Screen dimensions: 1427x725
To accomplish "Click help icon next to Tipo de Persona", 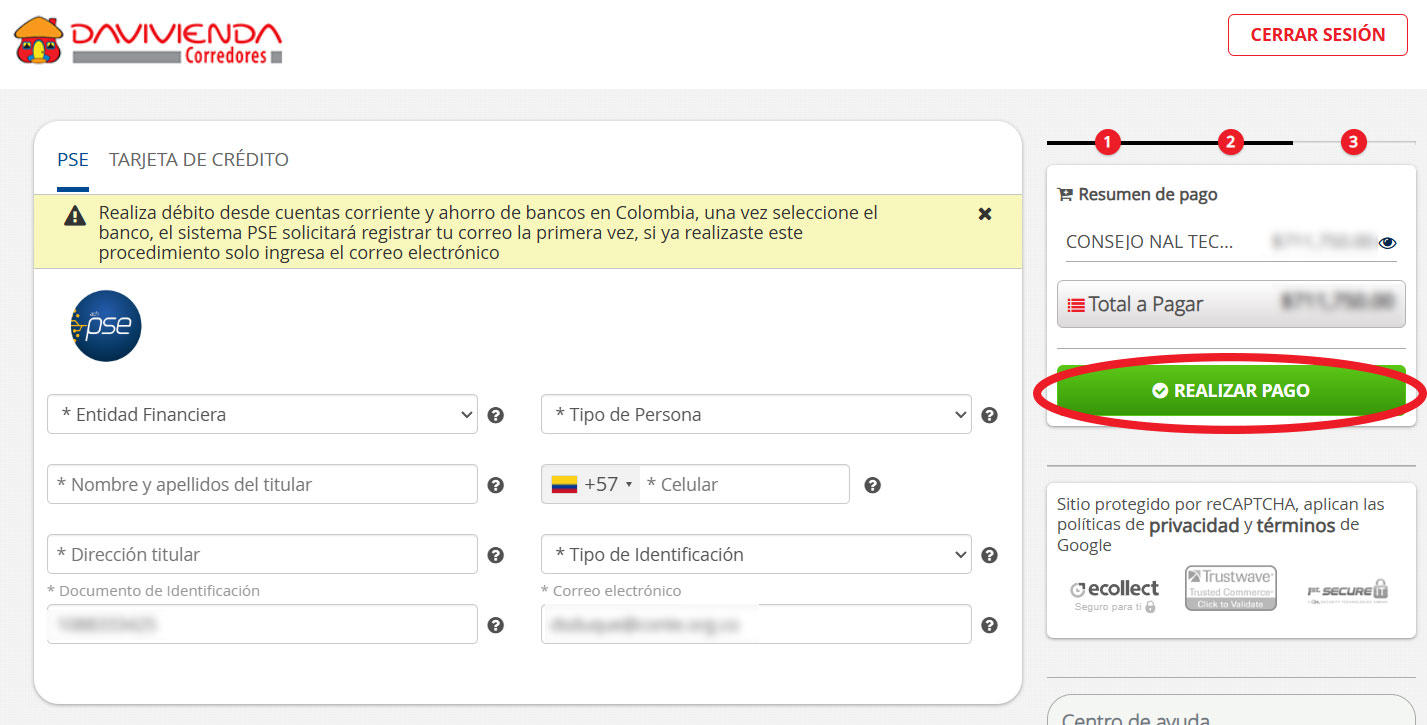I will coord(989,415).
